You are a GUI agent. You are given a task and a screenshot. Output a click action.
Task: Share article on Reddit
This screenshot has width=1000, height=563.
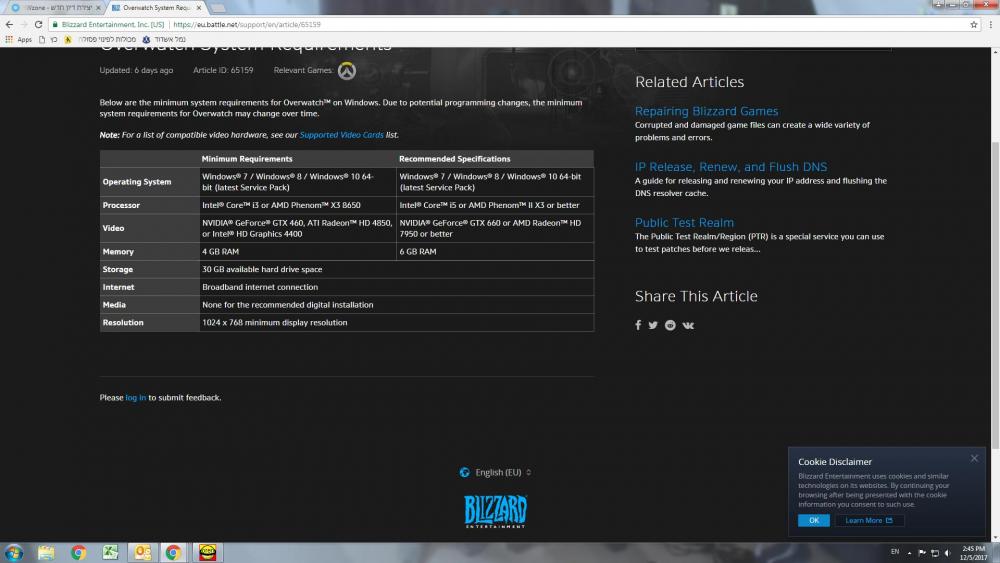670,325
